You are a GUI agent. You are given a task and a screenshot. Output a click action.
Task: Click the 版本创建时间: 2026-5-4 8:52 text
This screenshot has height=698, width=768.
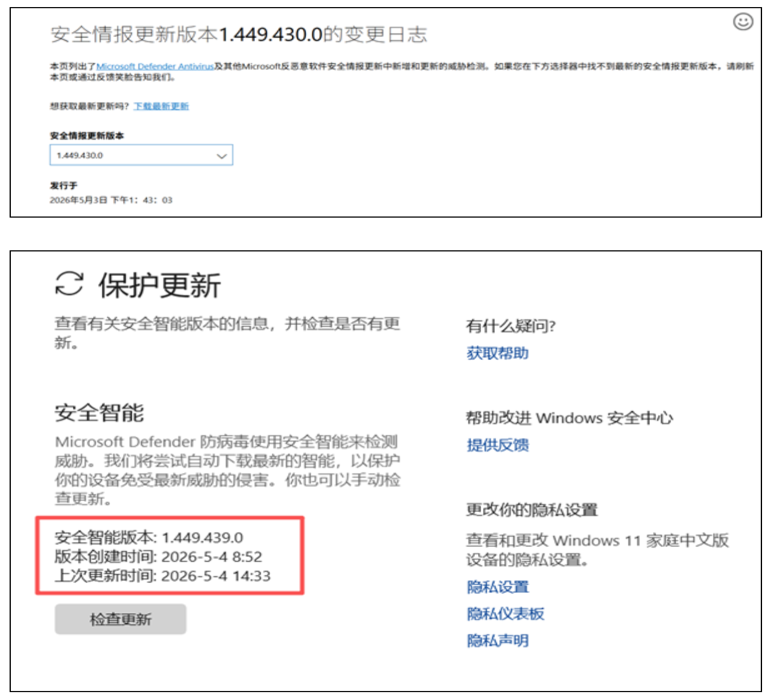(x=158, y=557)
